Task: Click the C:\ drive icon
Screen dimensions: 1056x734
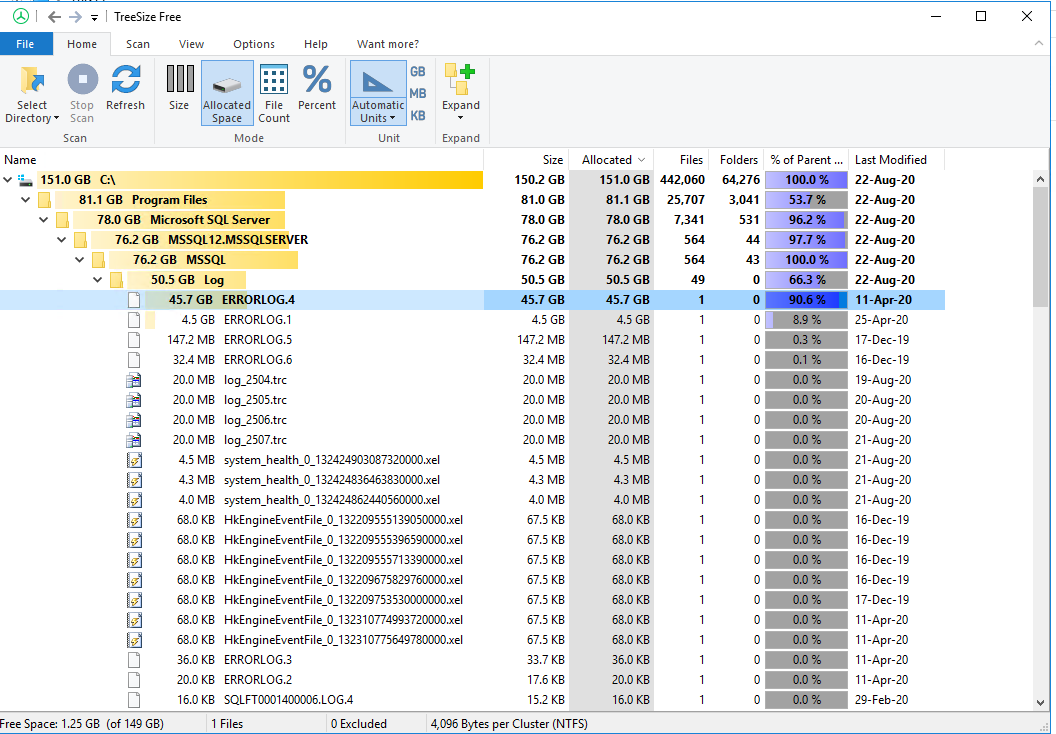Action: coord(26,180)
